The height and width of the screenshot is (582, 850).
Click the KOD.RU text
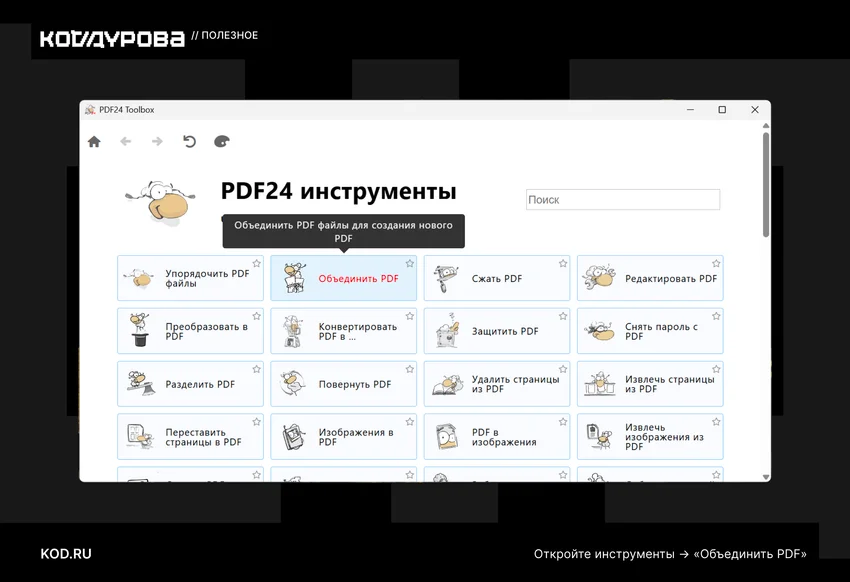coord(66,554)
